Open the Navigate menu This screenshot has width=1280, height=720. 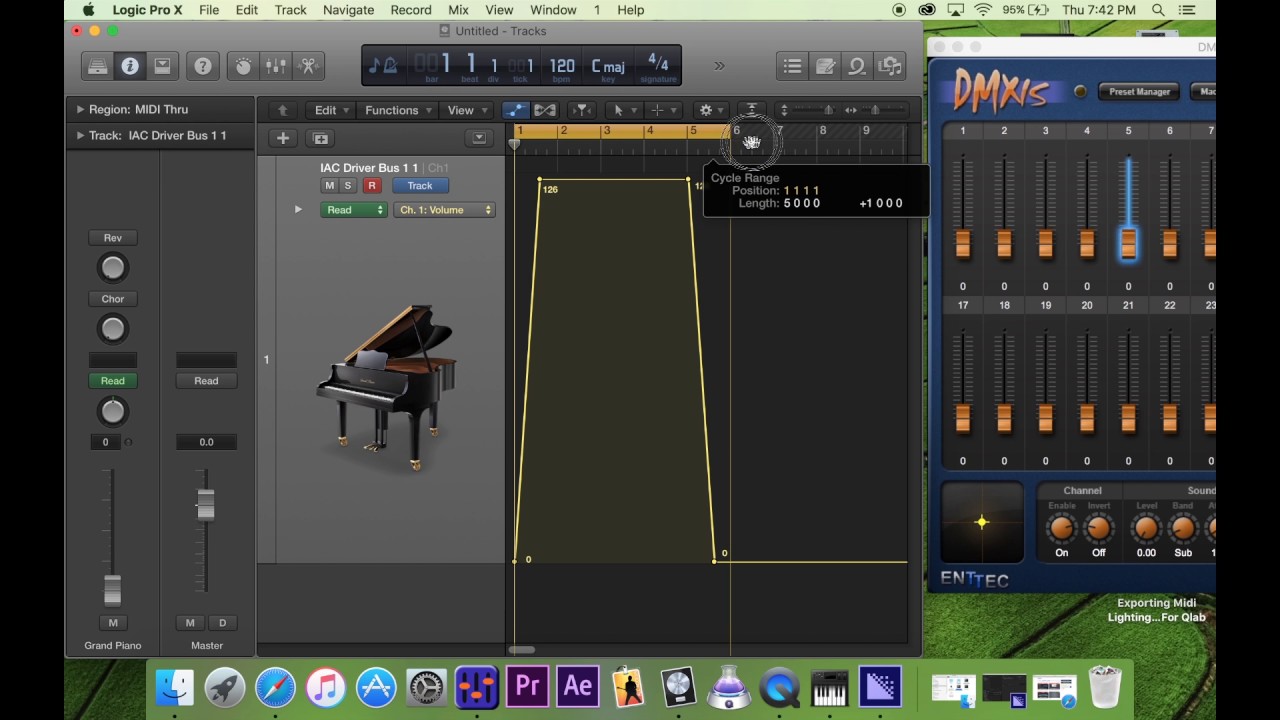point(348,10)
